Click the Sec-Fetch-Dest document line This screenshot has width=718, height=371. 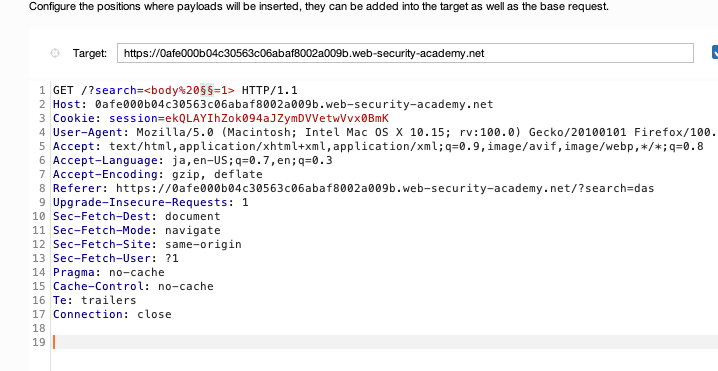[x=137, y=216]
